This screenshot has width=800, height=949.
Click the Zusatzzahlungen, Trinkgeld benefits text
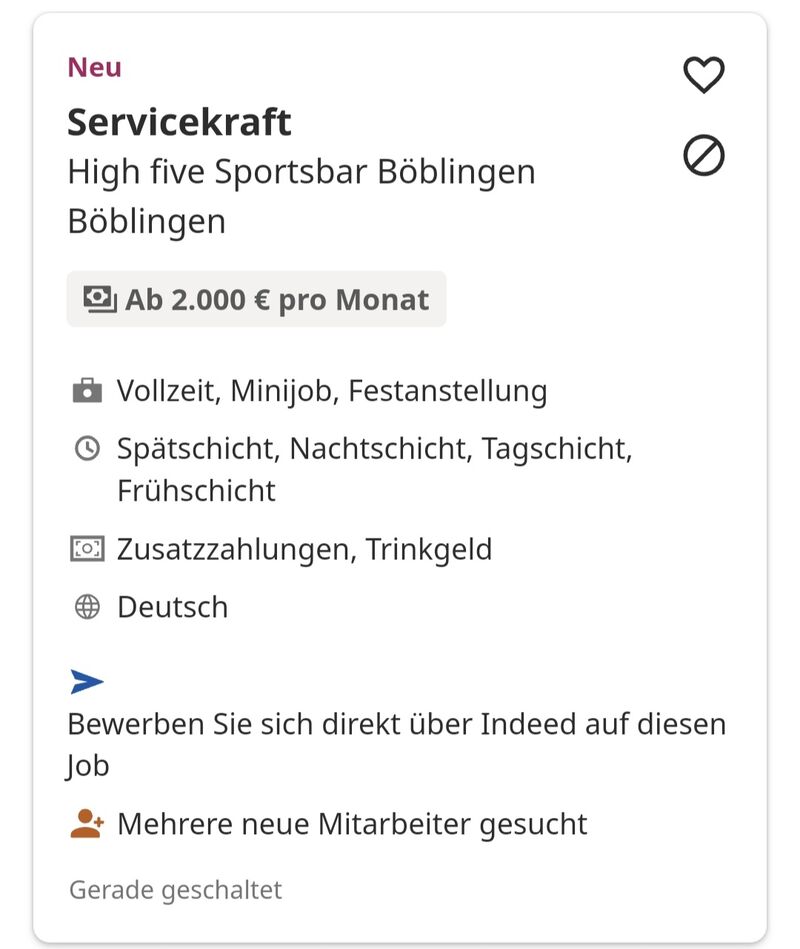[304, 549]
